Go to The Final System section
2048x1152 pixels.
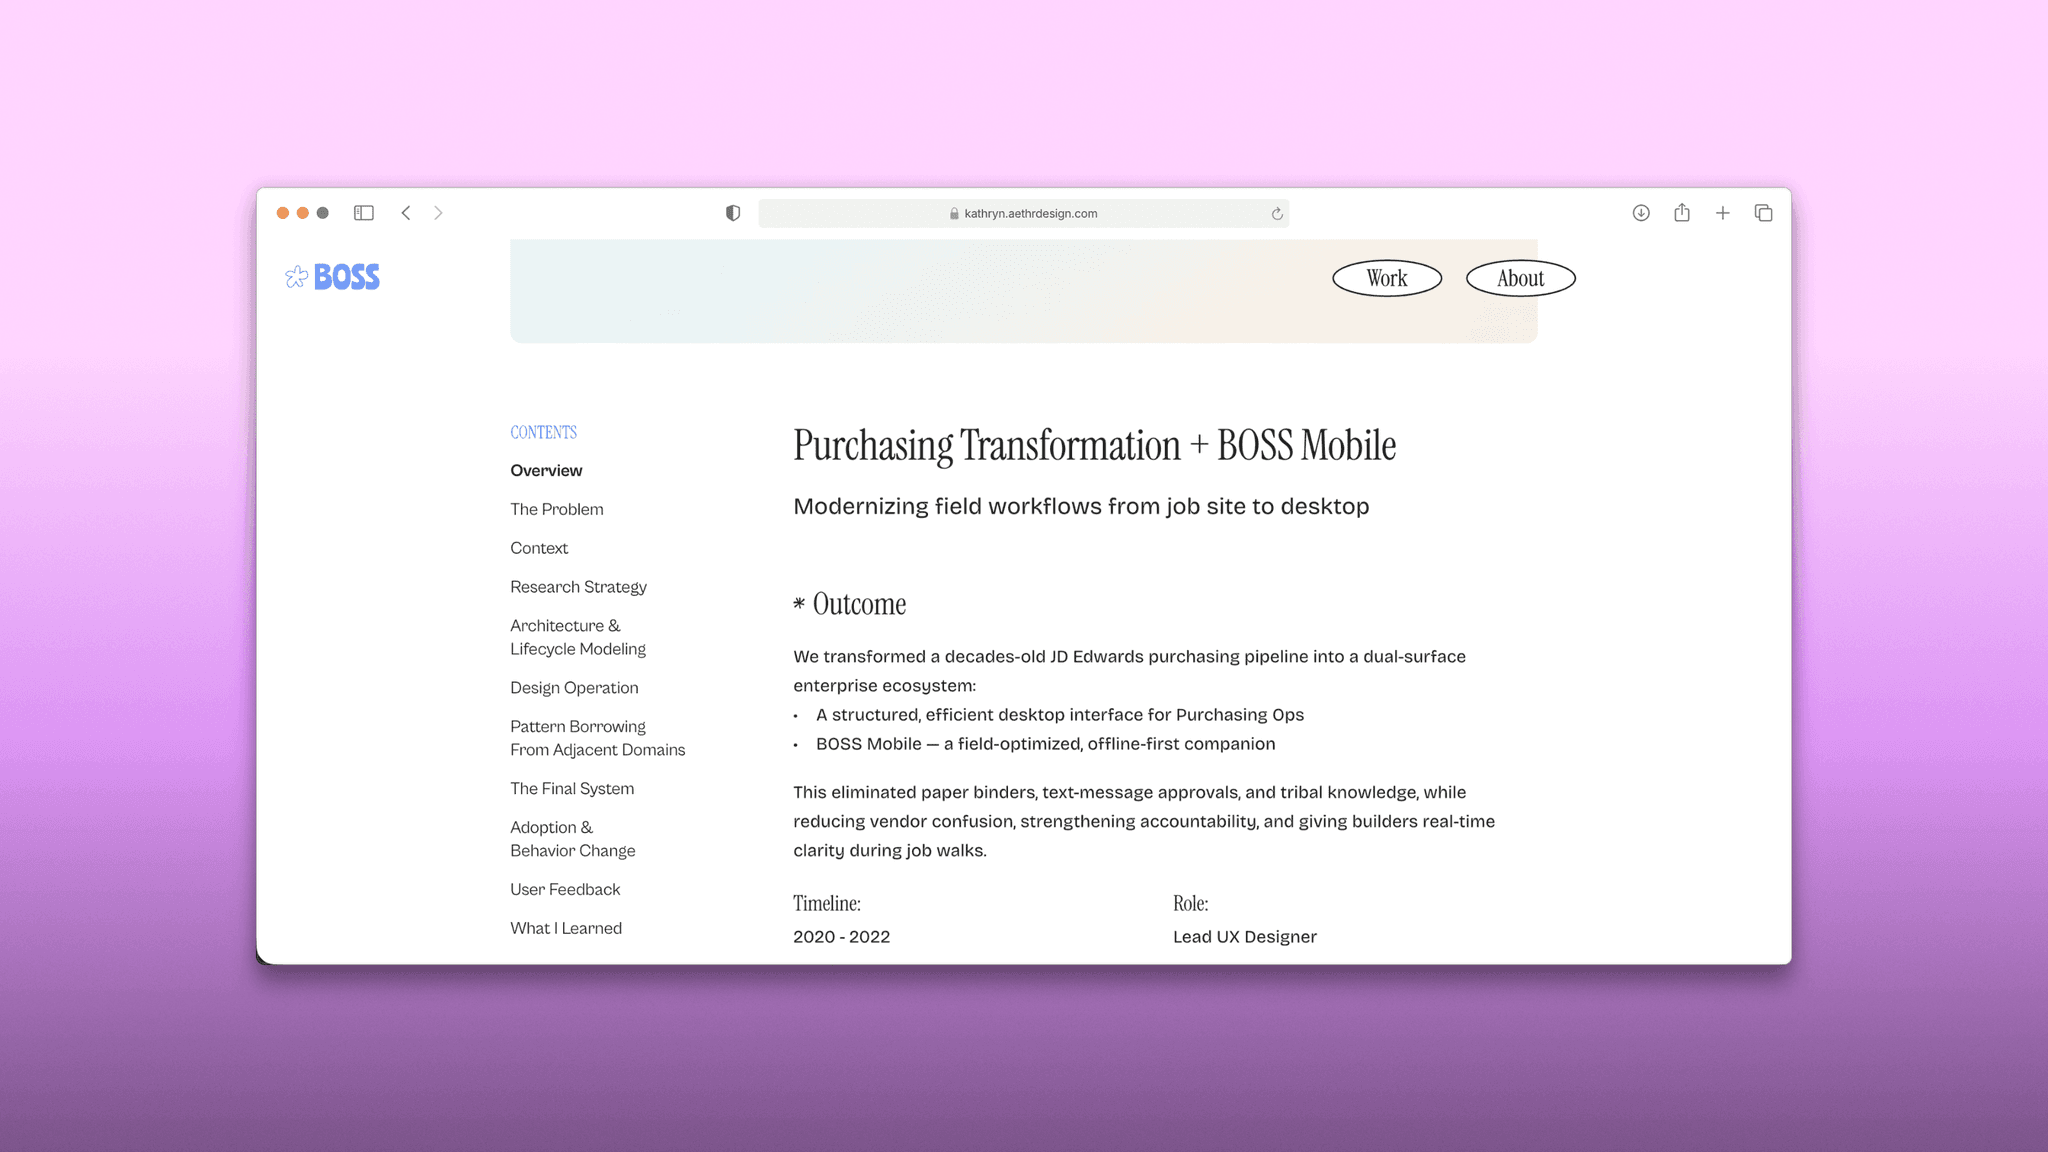pos(572,789)
